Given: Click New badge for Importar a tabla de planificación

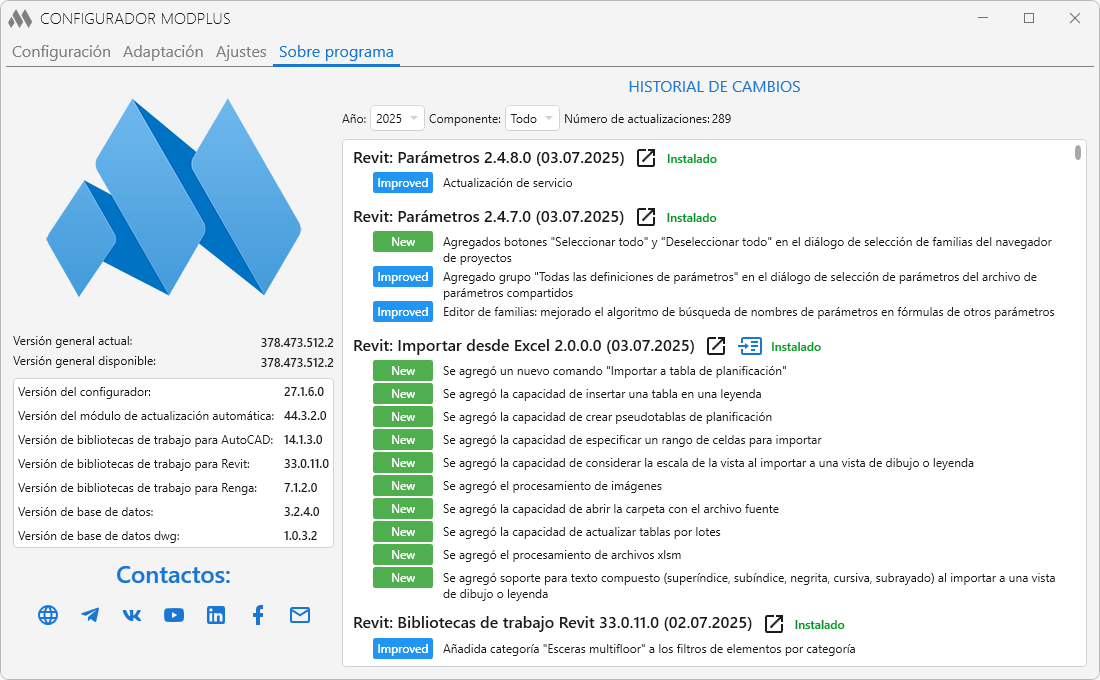Looking at the screenshot, I should tap(403, 371).
